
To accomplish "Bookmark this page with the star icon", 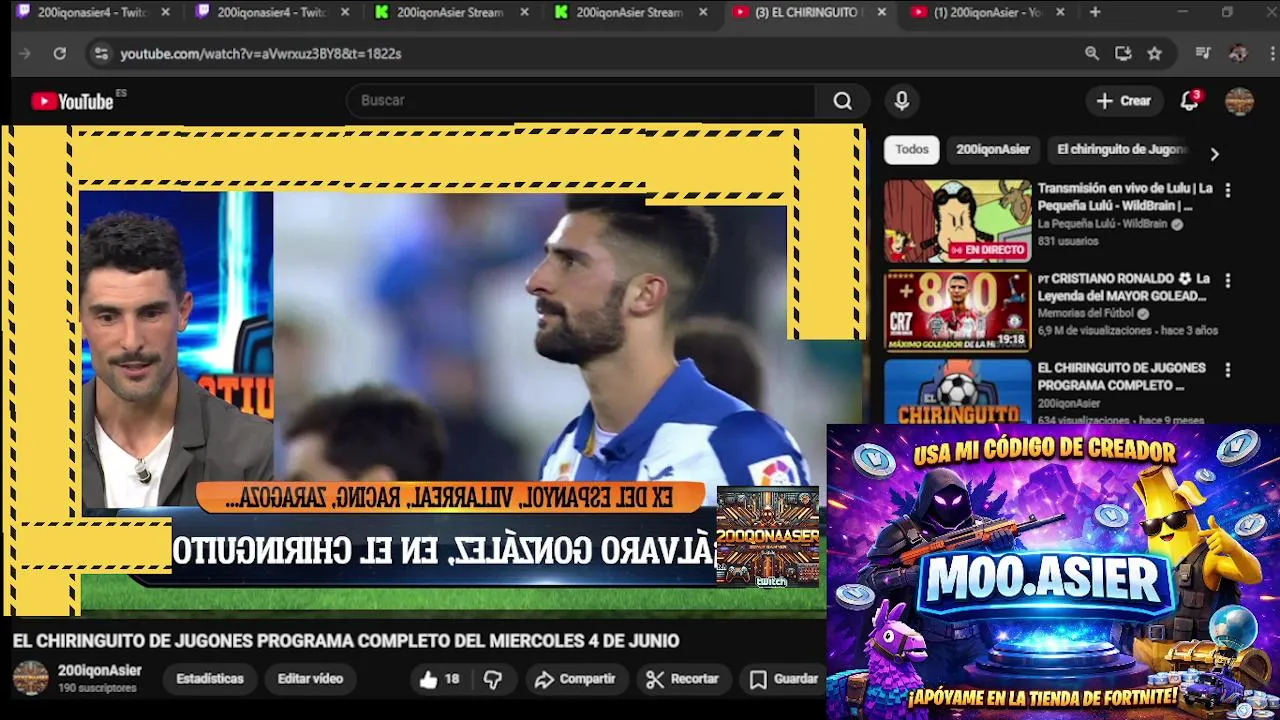I will coord(1155,53).
